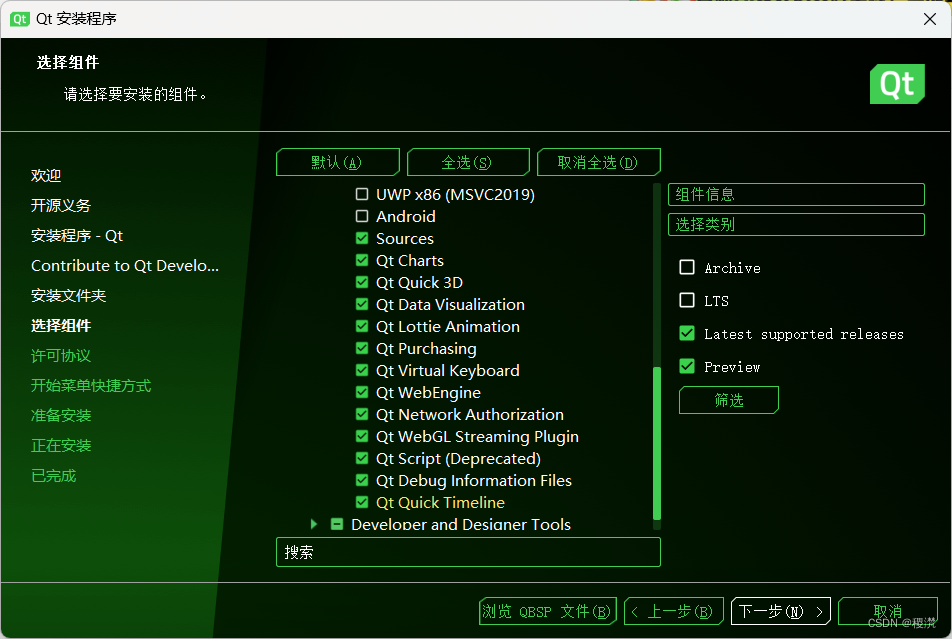Click the 取消全选(D) deselect all button
This screenshot has height=639, width=952.
coord(599,162)
